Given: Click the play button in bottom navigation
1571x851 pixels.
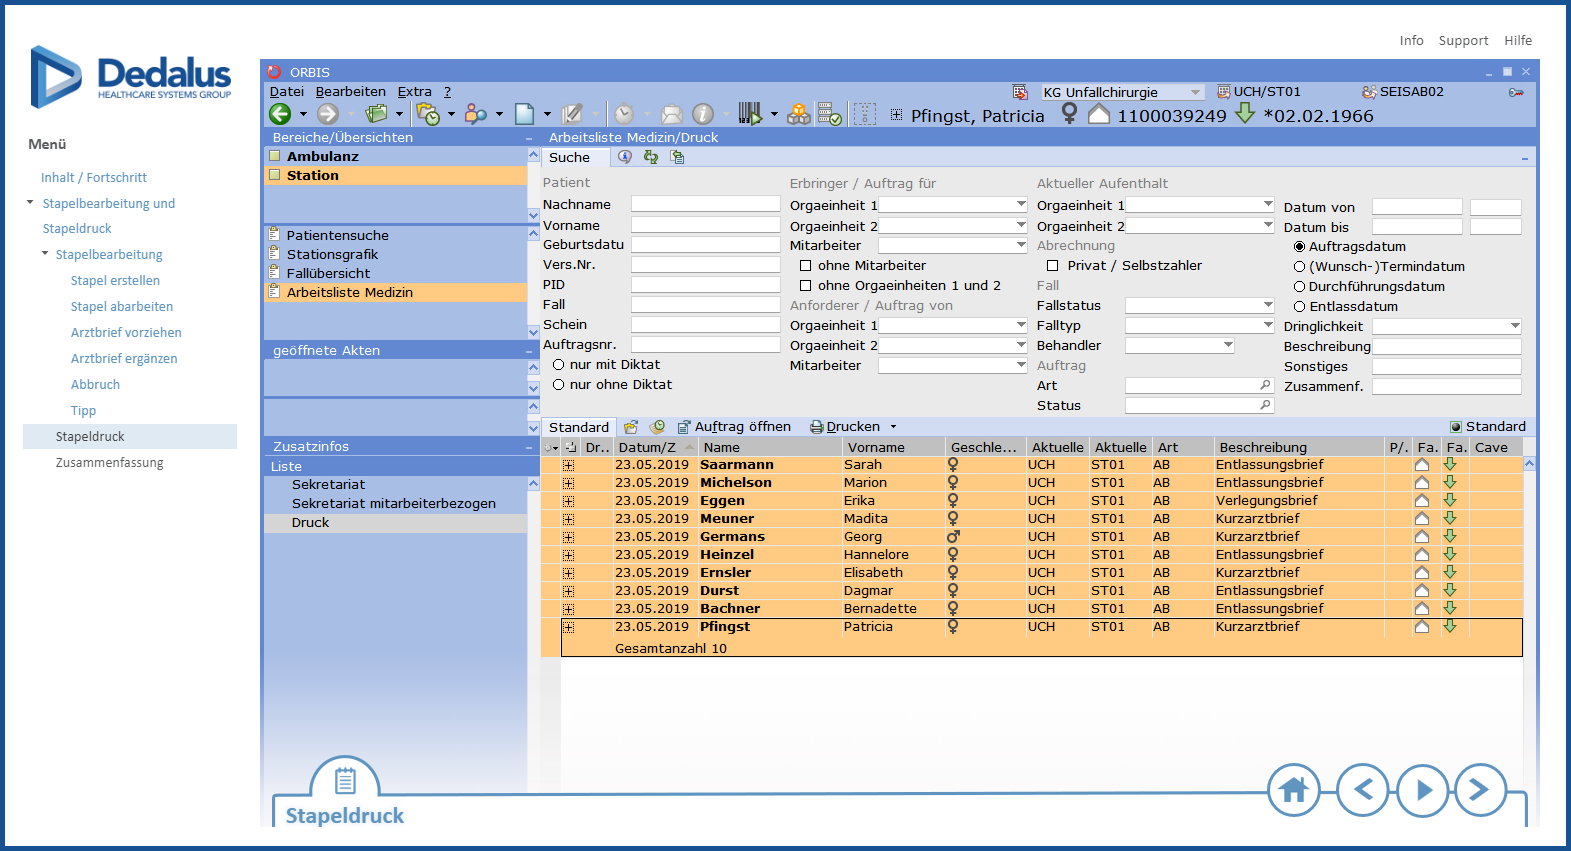Looking at the screenshot, I should pos(1423,790).
